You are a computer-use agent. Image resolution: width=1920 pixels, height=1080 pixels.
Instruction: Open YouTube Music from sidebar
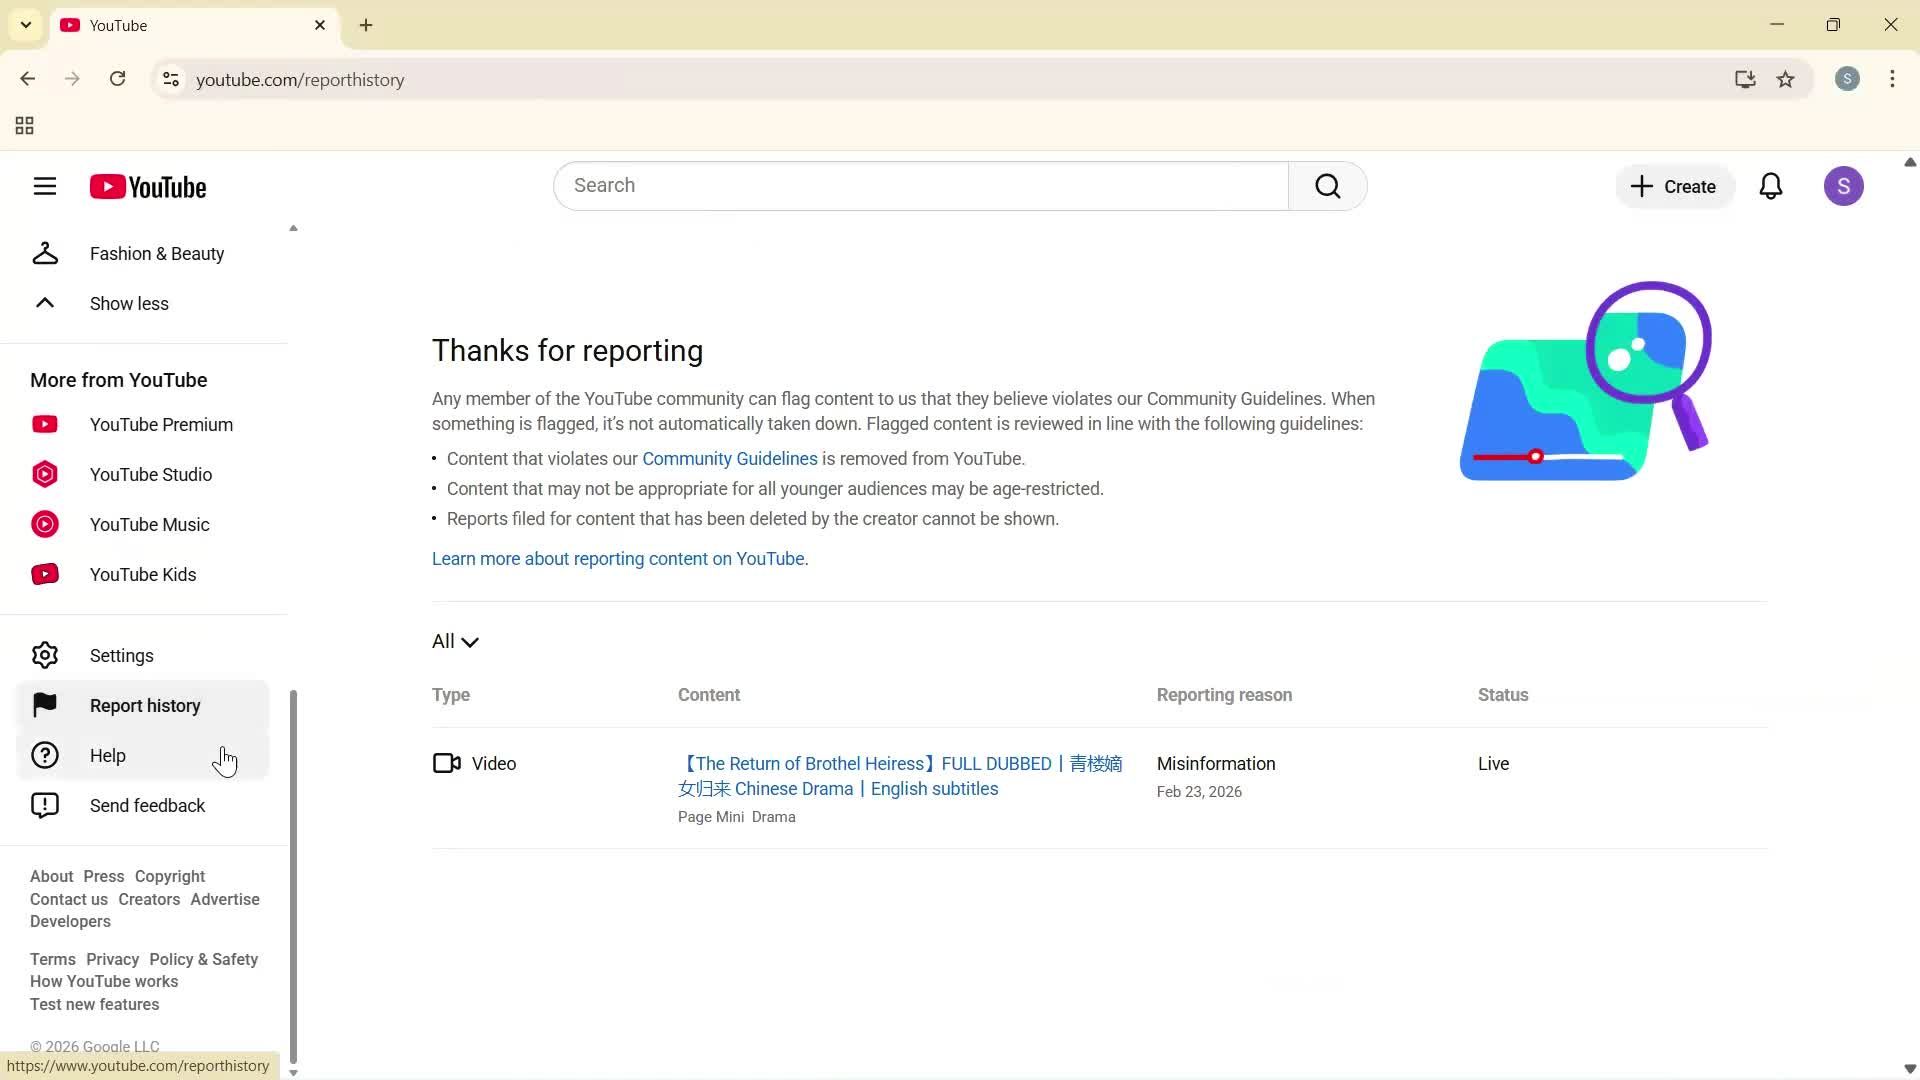click(148, 524)
